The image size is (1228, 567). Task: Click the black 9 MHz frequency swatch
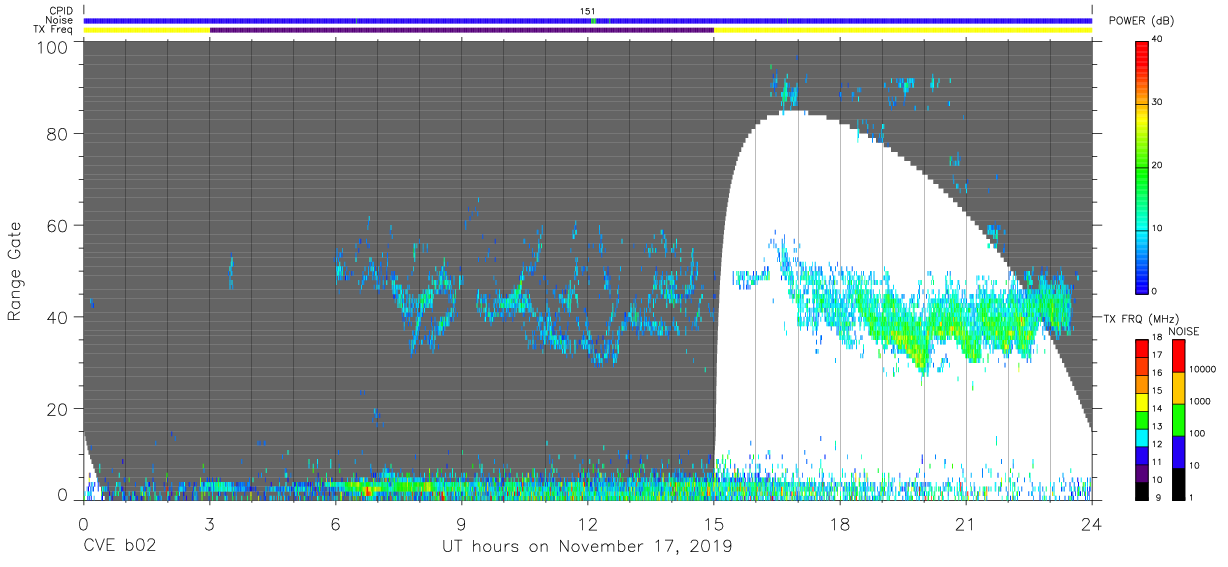pyautogui.click(x=1141, y=492)
